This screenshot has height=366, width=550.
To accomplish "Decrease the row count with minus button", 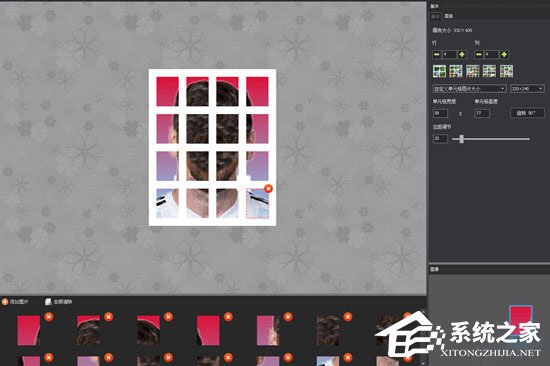I will [x=437, y=54].
